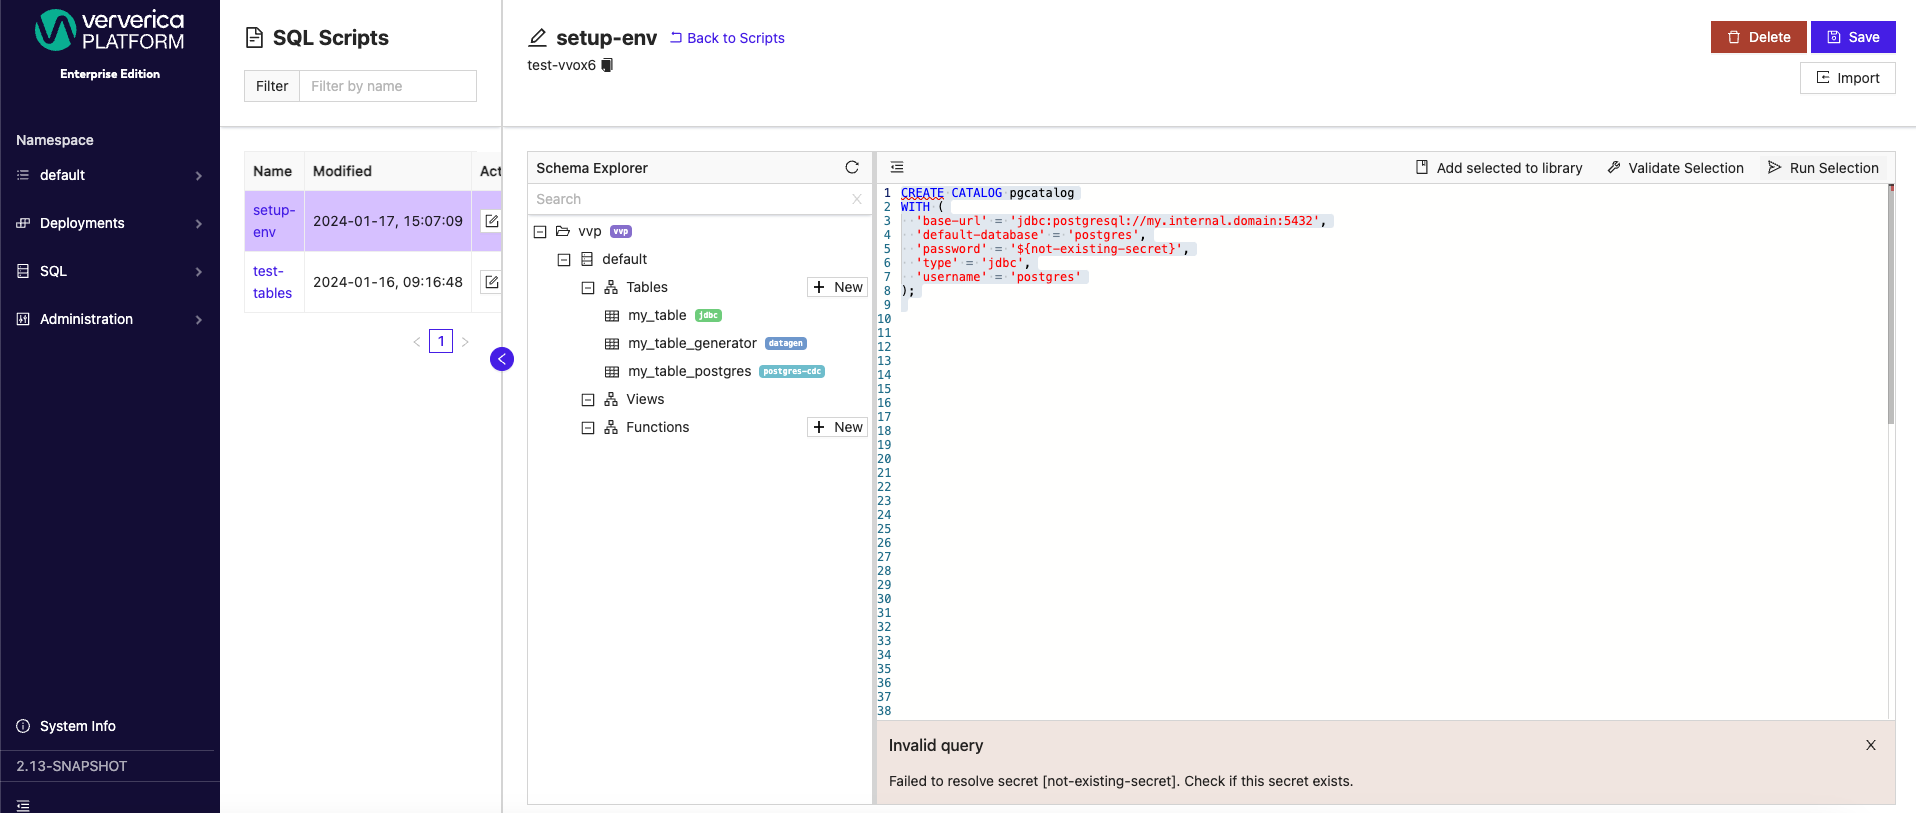This screenshot has height=813, width=1916.
Task: Click Validate Selection
Action: pyautogui.click(x=1675, y=168)
